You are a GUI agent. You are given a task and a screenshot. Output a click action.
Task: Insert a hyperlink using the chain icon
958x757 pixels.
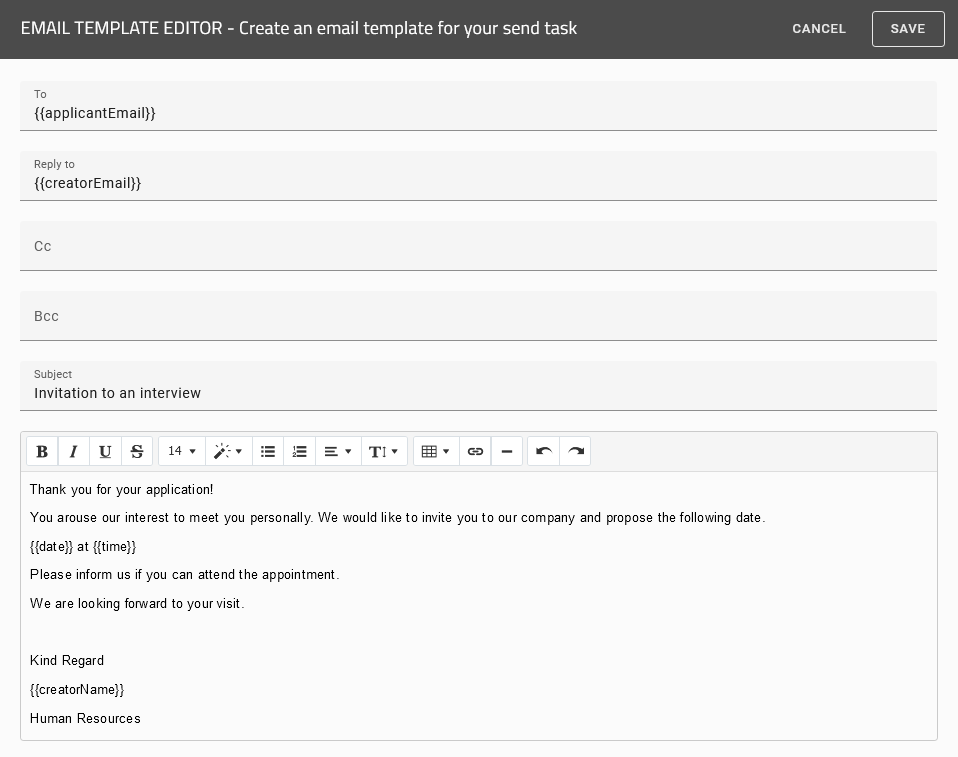[475, 451]
